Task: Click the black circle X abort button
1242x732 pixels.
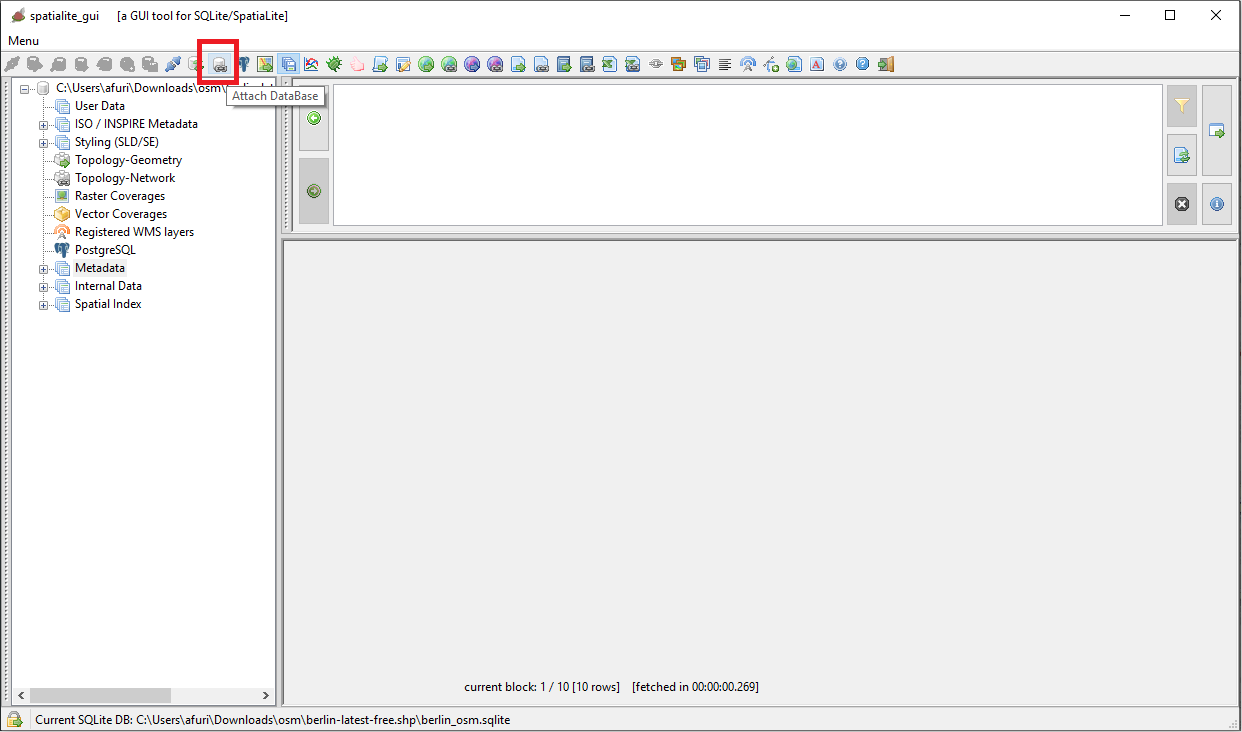Action: (x=1182, y=204)
